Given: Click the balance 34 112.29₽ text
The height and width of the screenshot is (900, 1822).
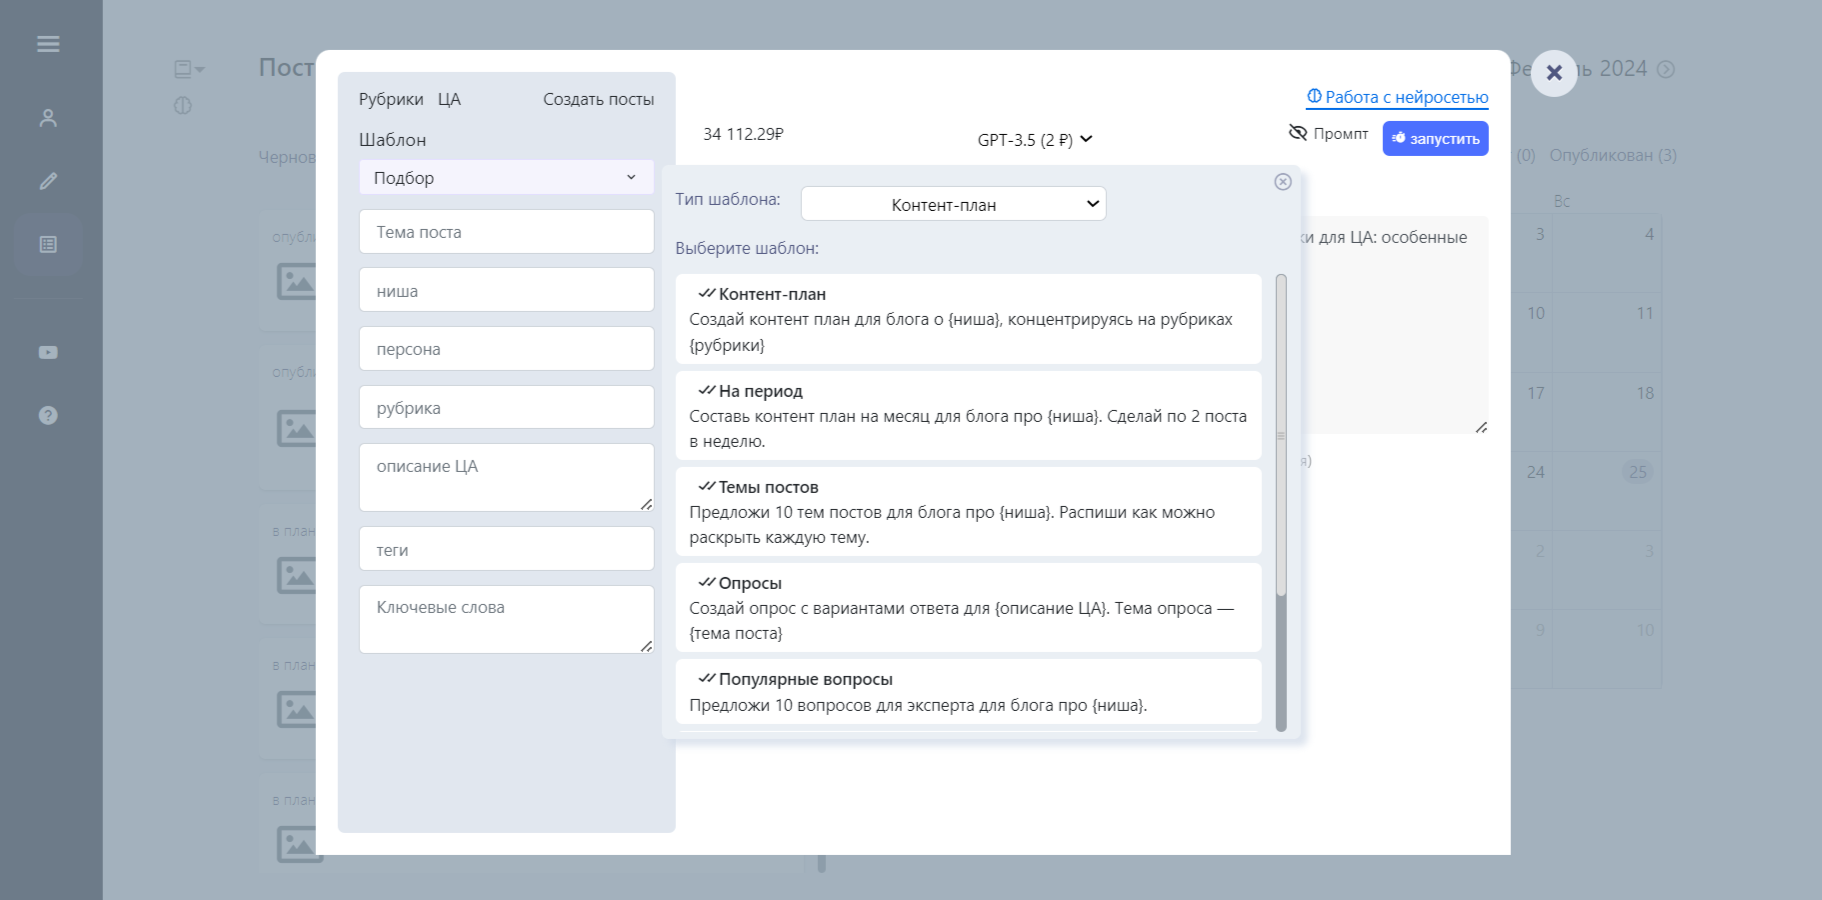Looking at the screenshot, I should pos(743,134).
